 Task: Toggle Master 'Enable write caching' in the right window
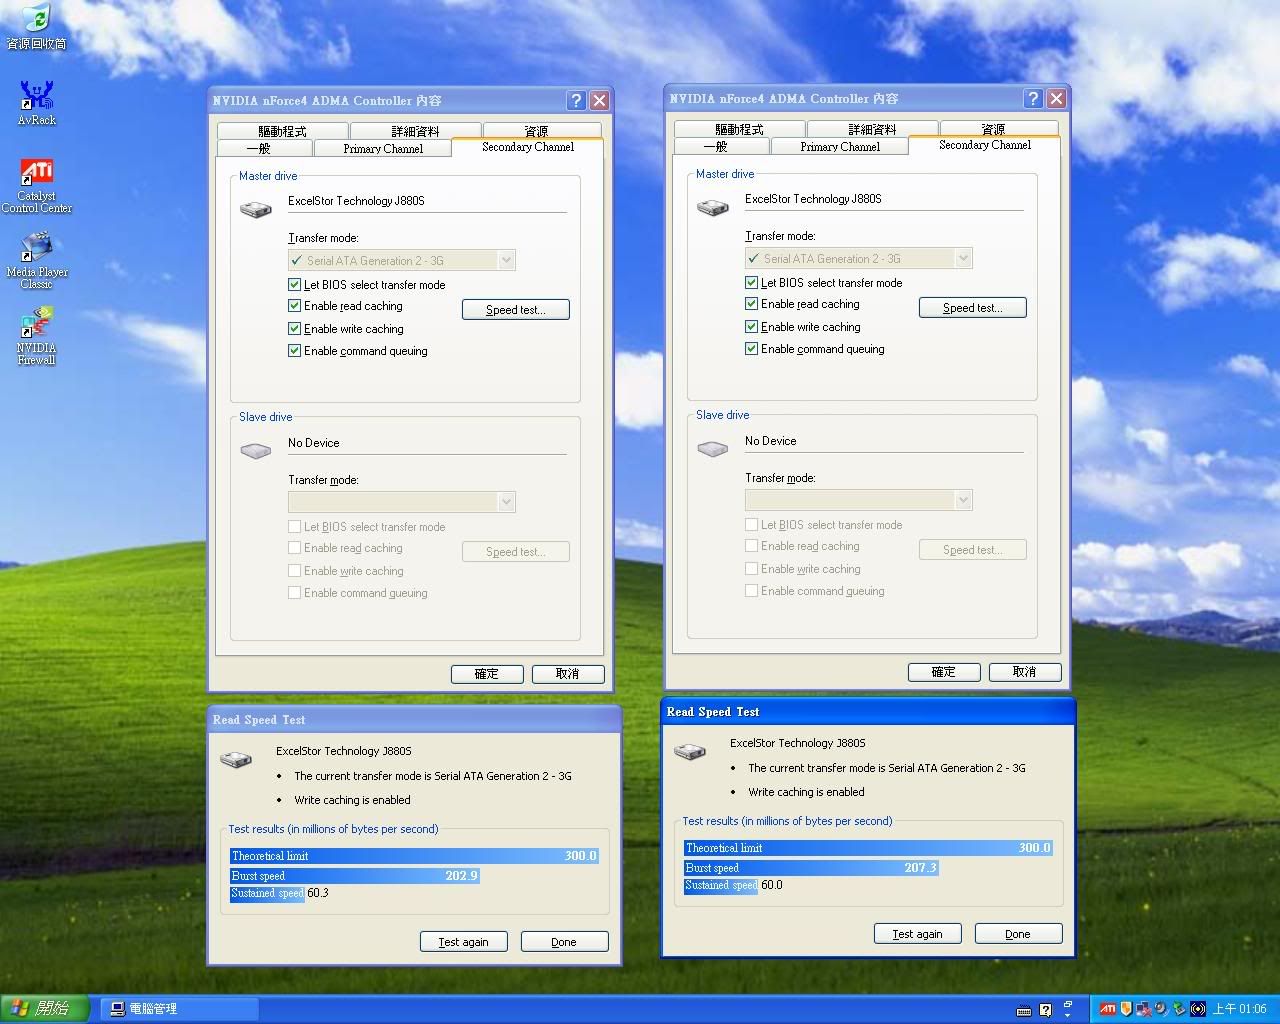tap(751, 327)
